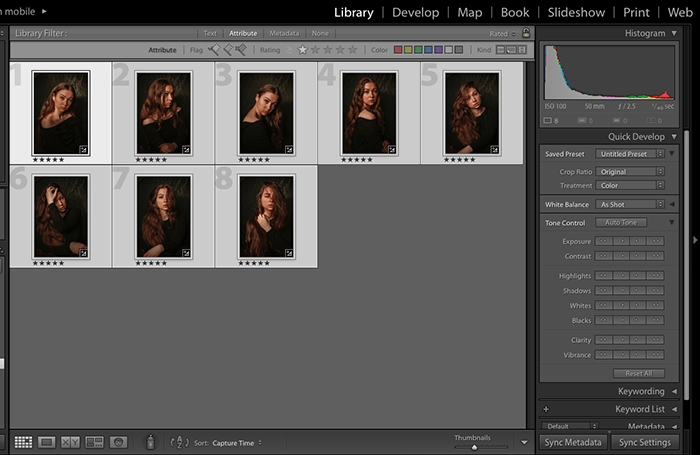Open Compare view (X|Y)
The width and height of the screenshot is (700, 455).
pyautogui.click(x=71, y=442)
